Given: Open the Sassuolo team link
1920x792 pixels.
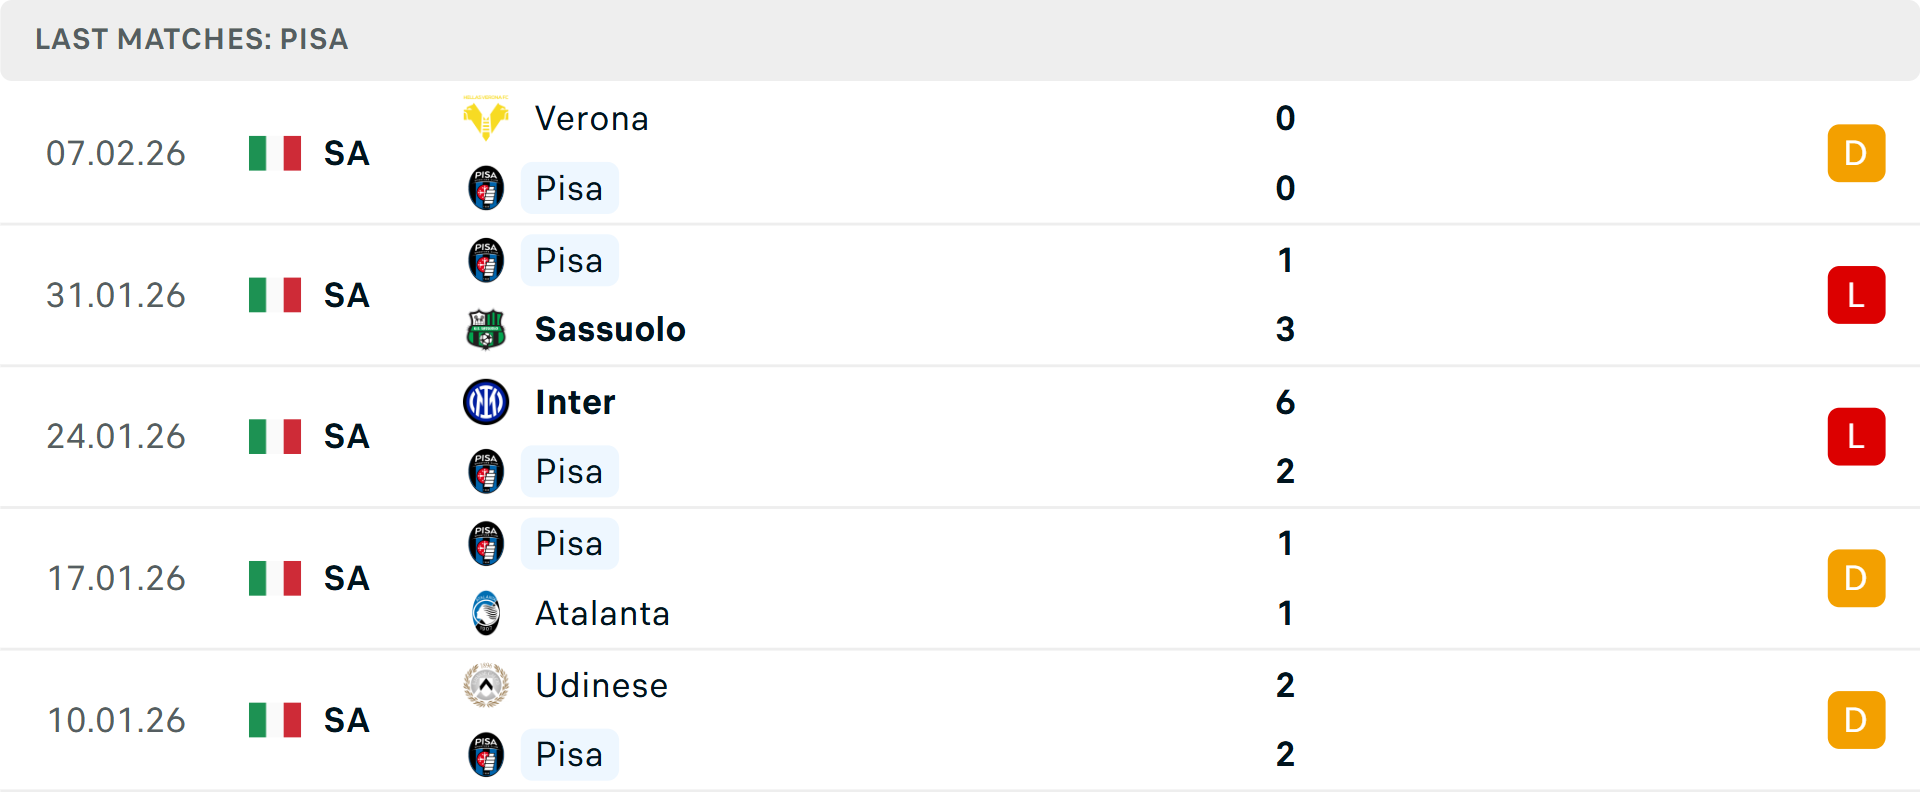Looking at the screenshot, I should coord(610,329).
